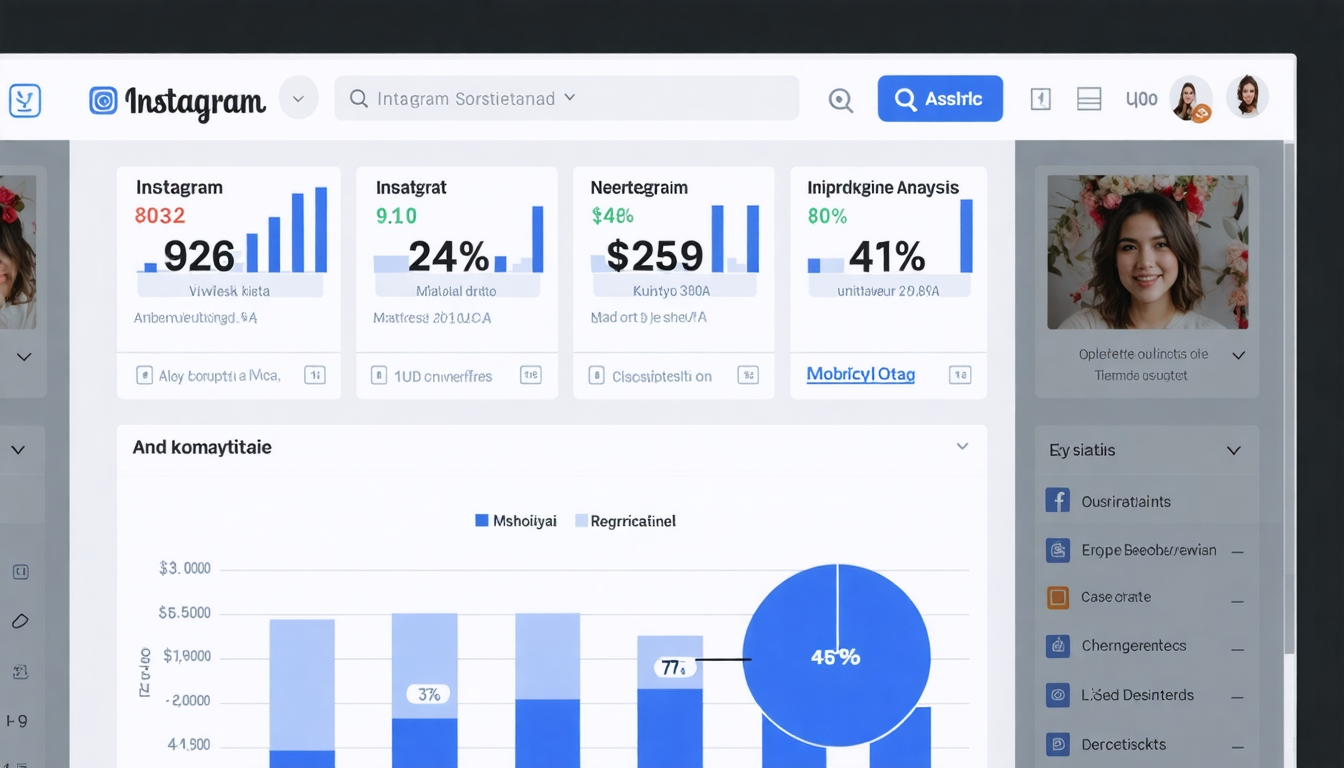Click the Instagram logo icon
1344x768 pixels.
(x=103, y=100)
